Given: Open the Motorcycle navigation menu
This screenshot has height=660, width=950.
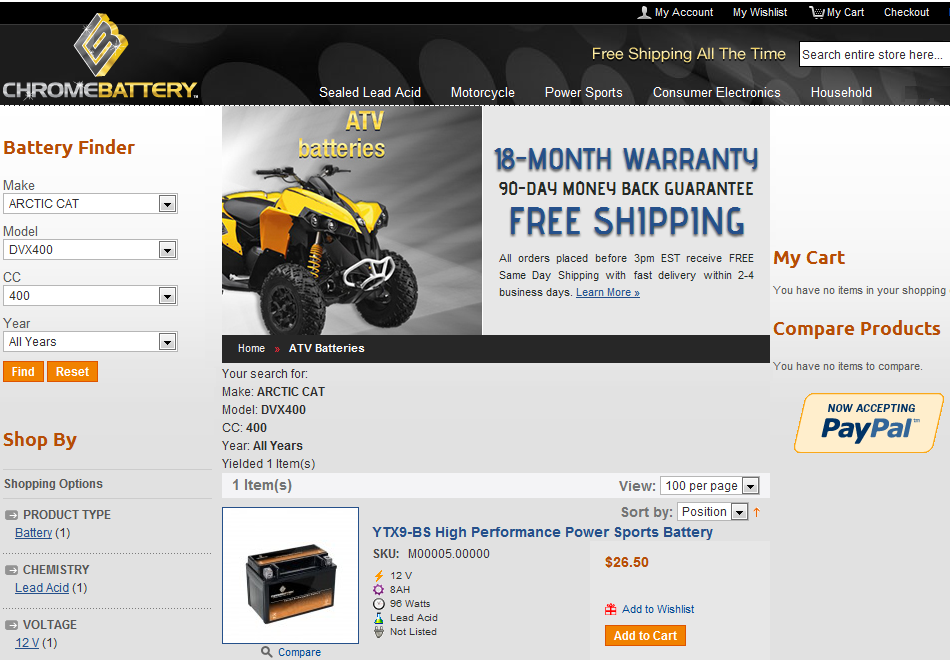Looking at the screenshot, I should 483,93.
